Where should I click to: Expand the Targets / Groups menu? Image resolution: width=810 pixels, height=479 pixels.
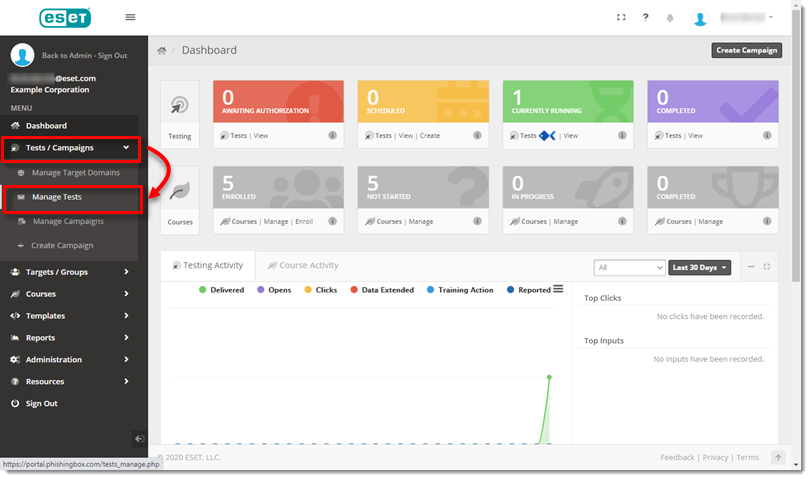[x=70, y=272]
